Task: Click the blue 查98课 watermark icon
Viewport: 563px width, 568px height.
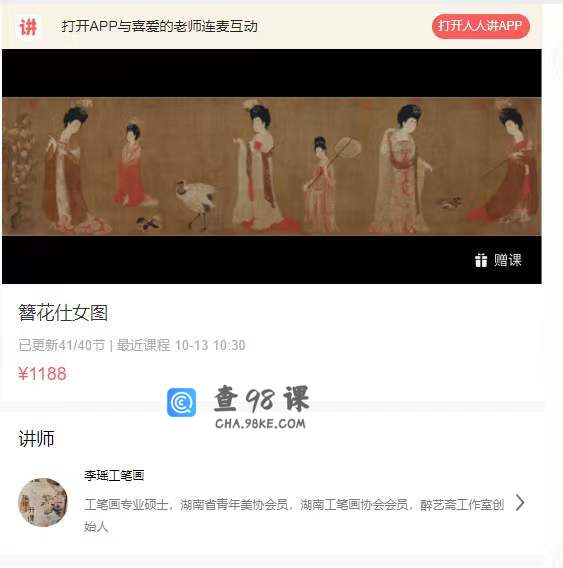Action: (x=182, y=402)
